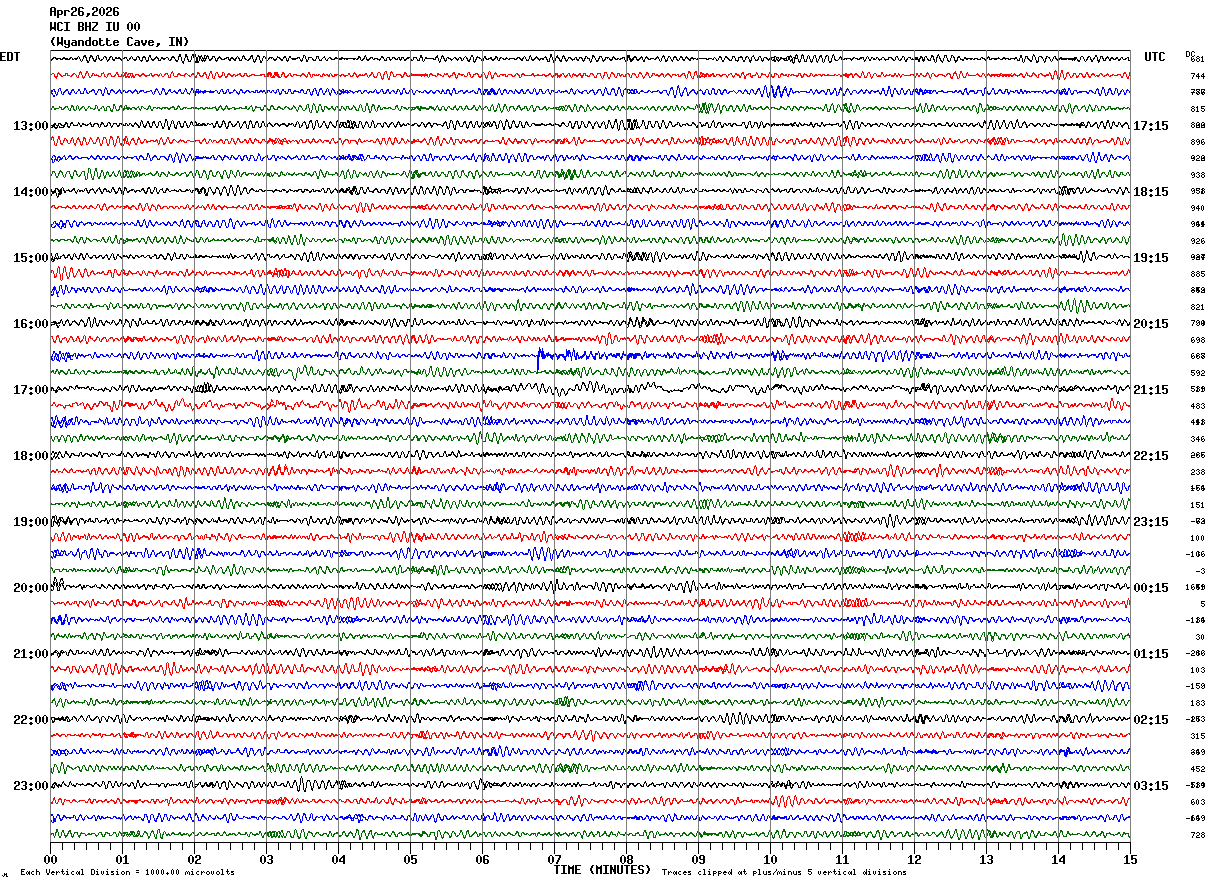Select the 22:00 EDT row label
The height and width of the screenshot is (886, 1210).
[30, 720]
